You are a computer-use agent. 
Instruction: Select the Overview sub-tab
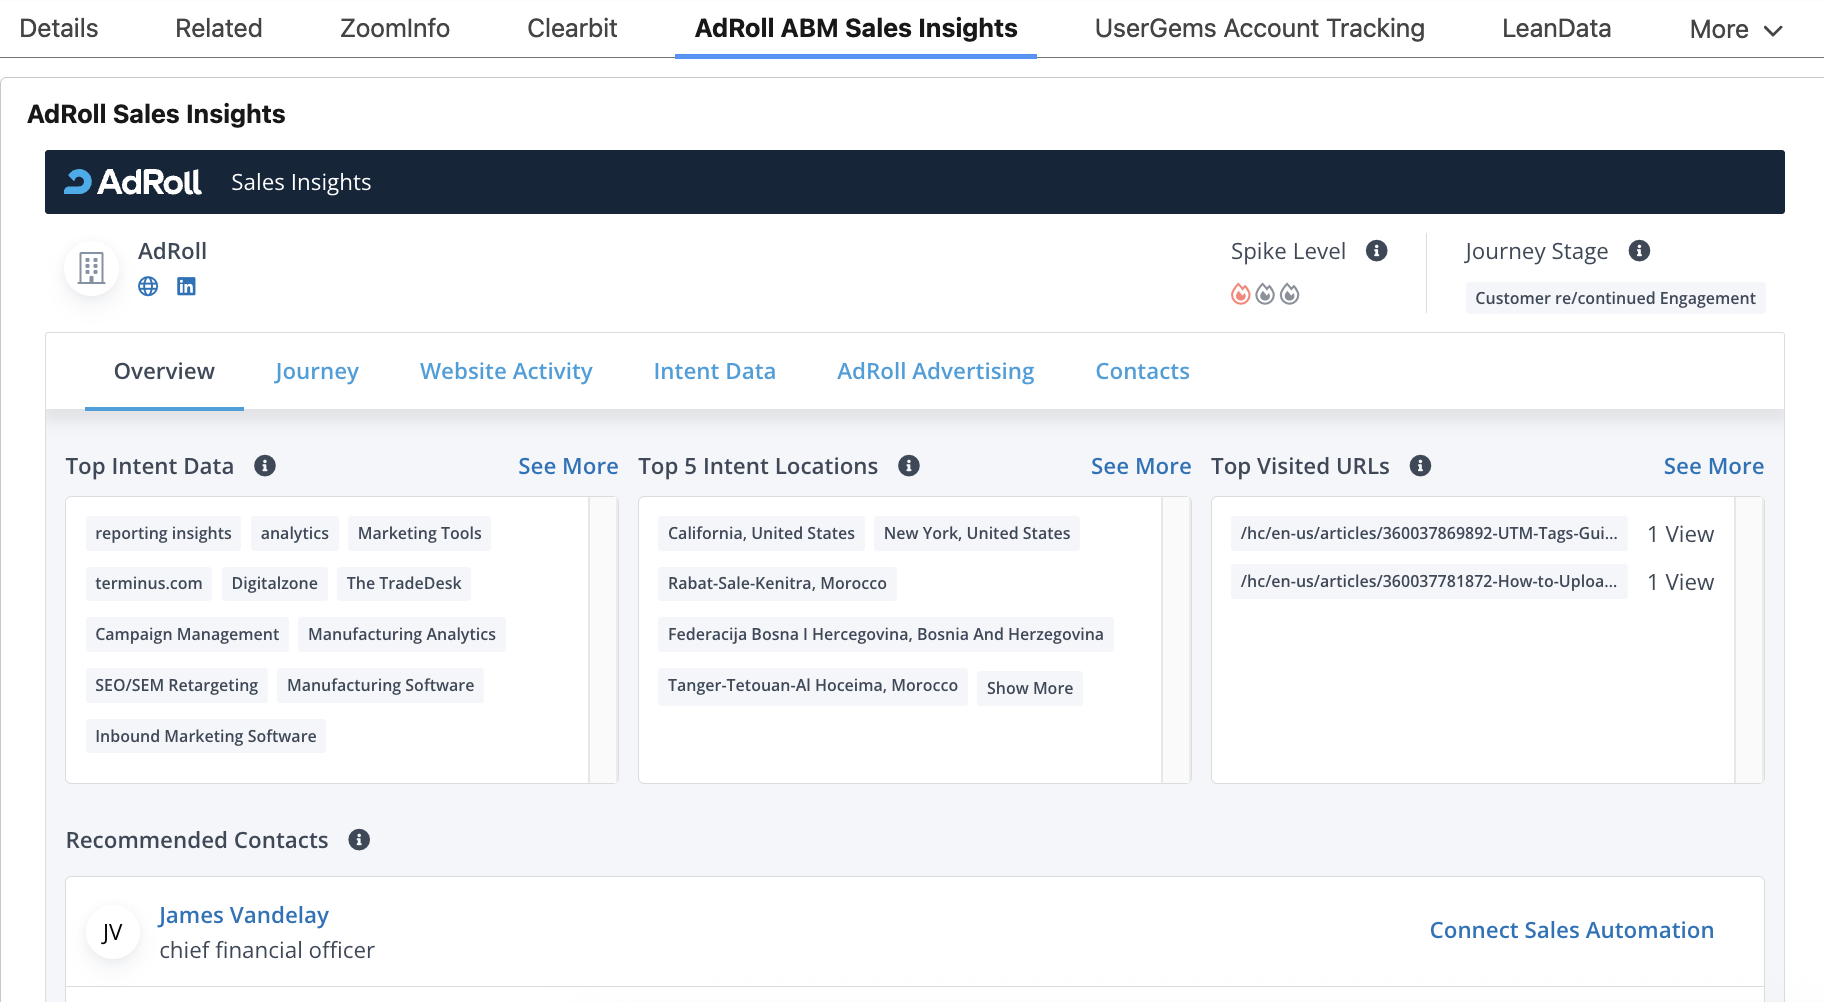[164, 371]
